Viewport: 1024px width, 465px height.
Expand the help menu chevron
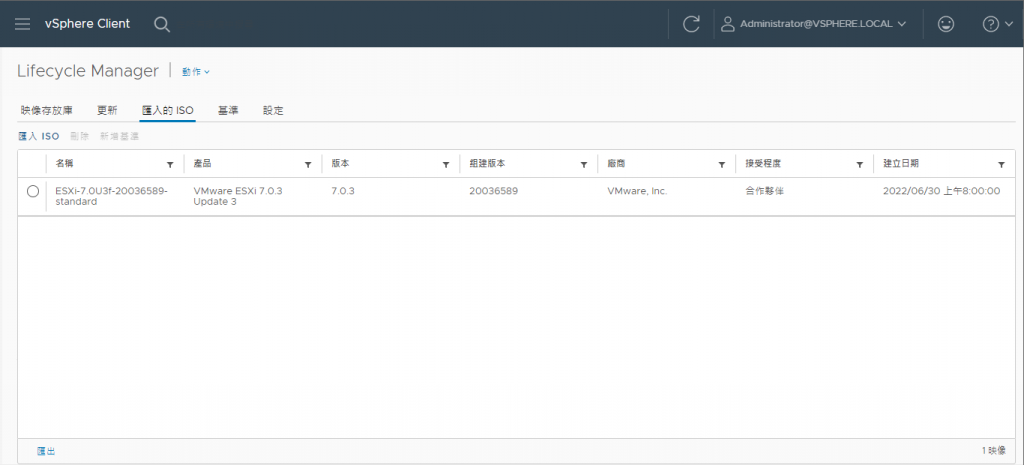coord(1008,24)
